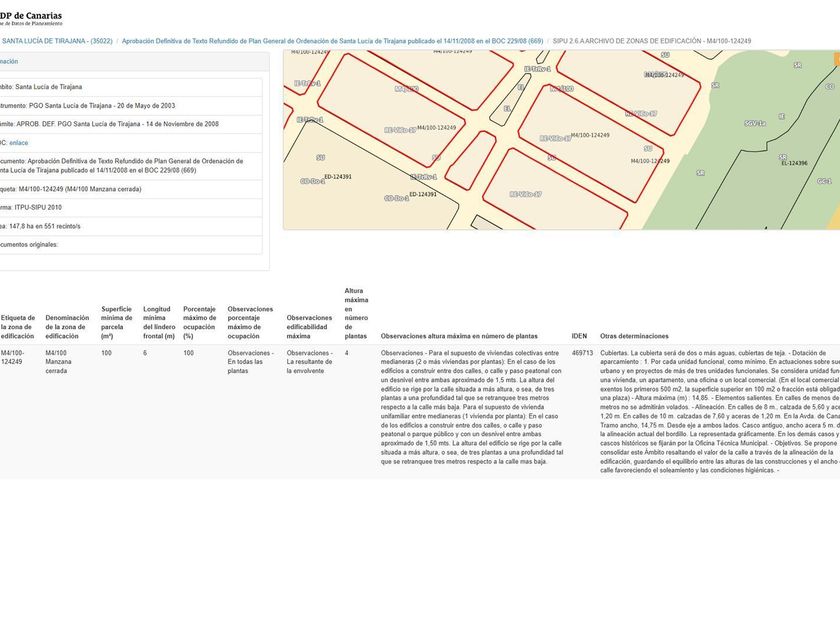
Task: Click the 'Superficie mínima de parcela' column header
Action: pos(116,322)
